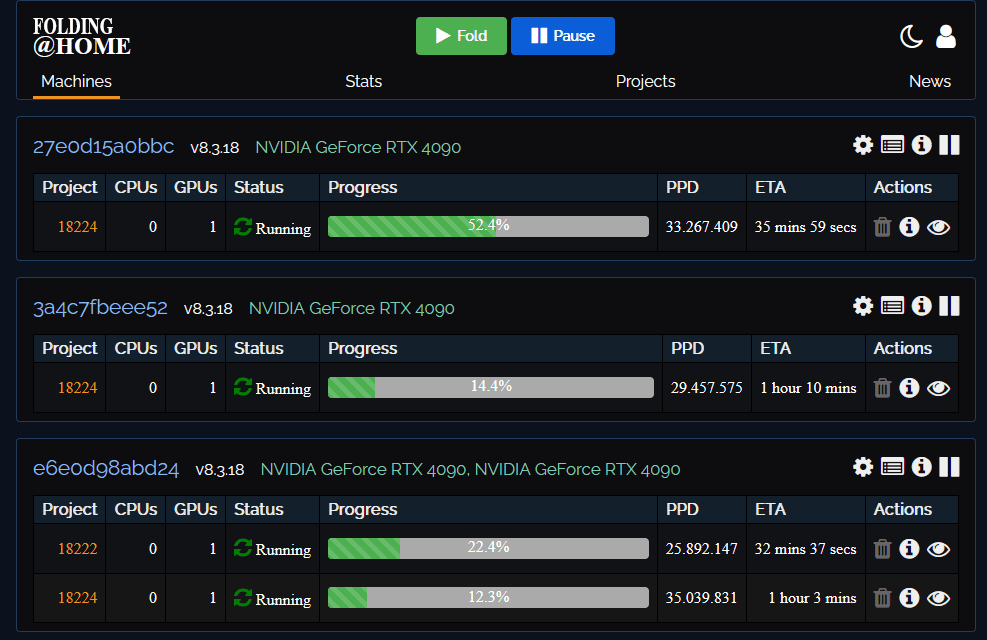Select PPD value 25.892.147
Screen dimensions: 987x640
701,549
